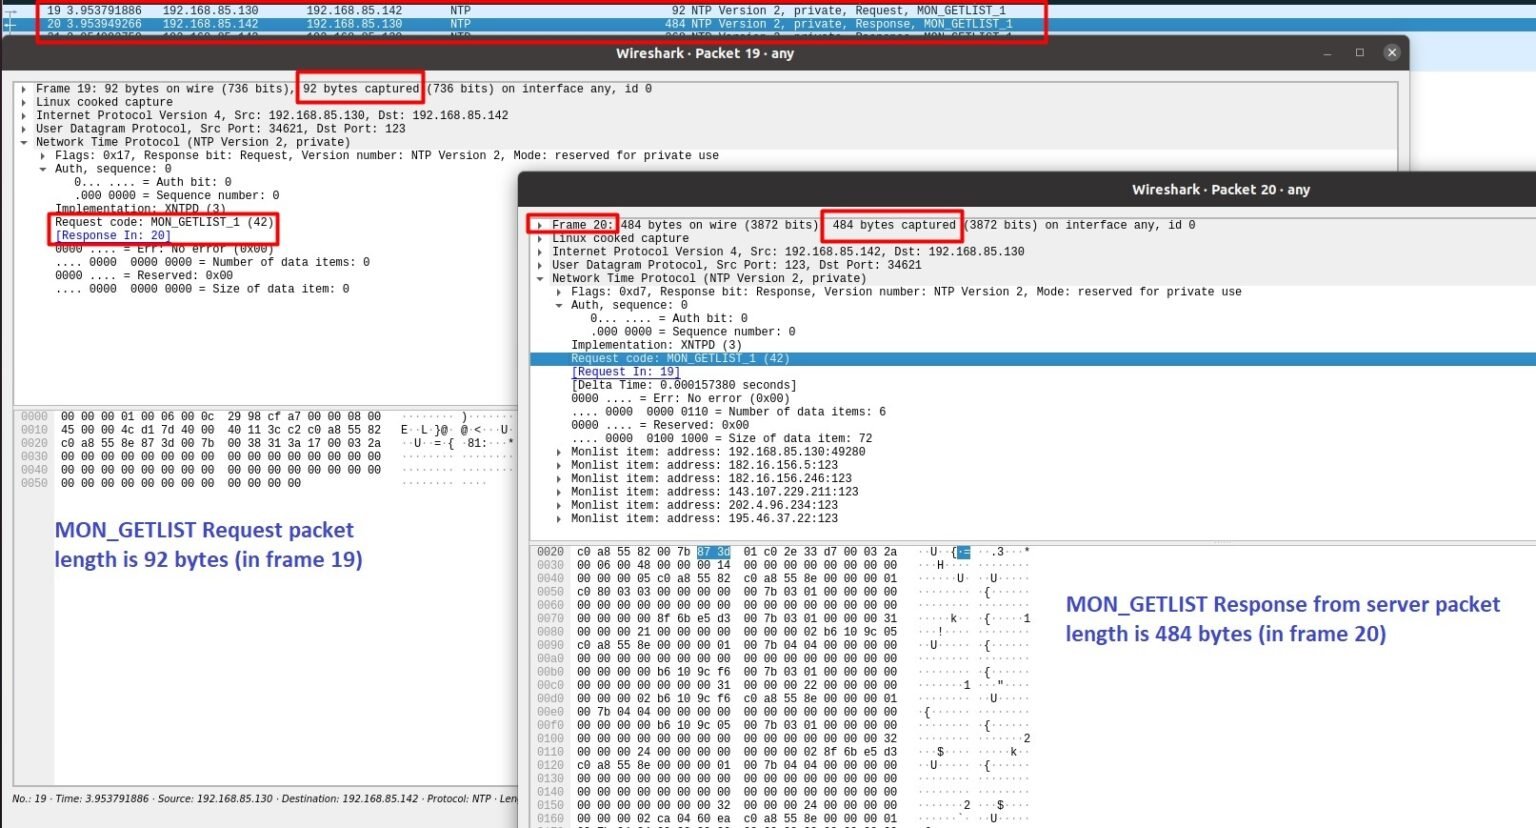
Task: Expand Monlist item address 192.168.85.130:49280
Action: pos(557,451)
